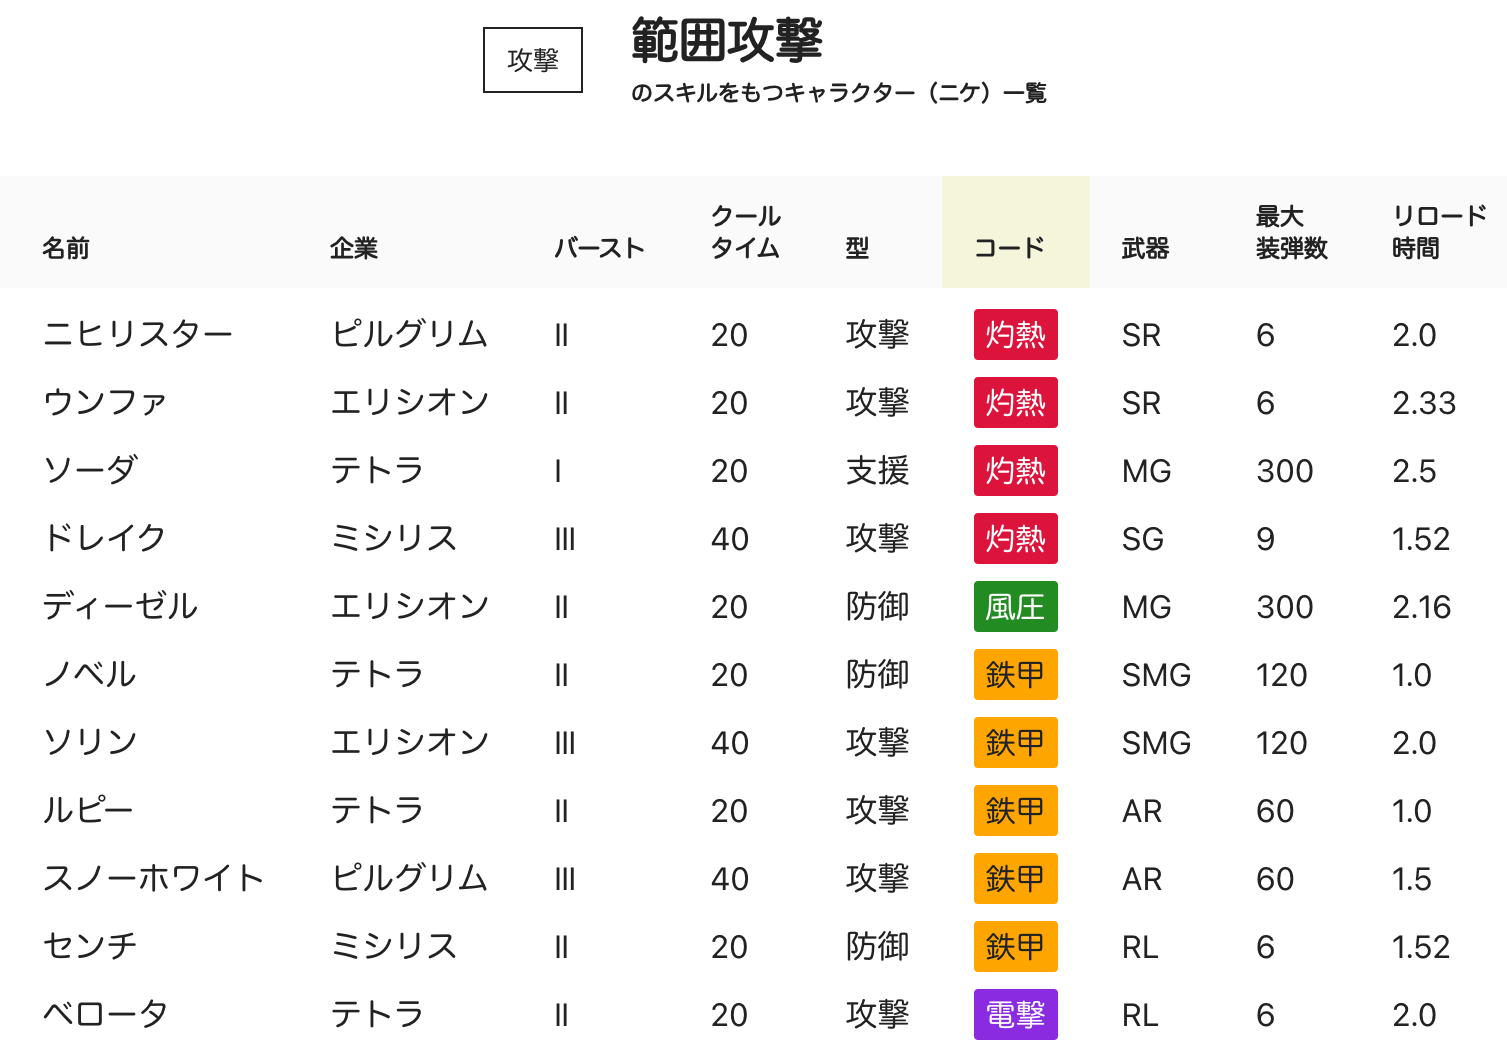
Task: Click on the name ディーゼル
Action: coord(120,606)
